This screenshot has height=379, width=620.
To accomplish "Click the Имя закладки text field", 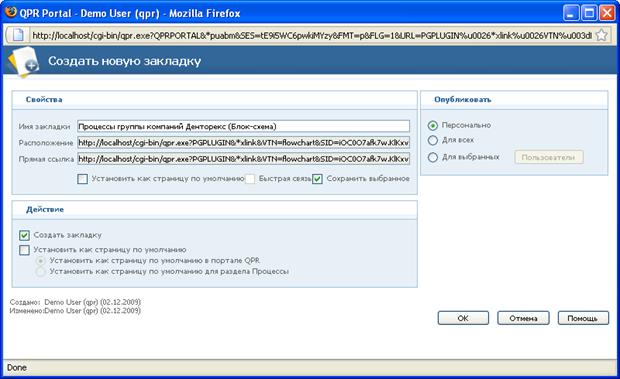I will [244, 126].
